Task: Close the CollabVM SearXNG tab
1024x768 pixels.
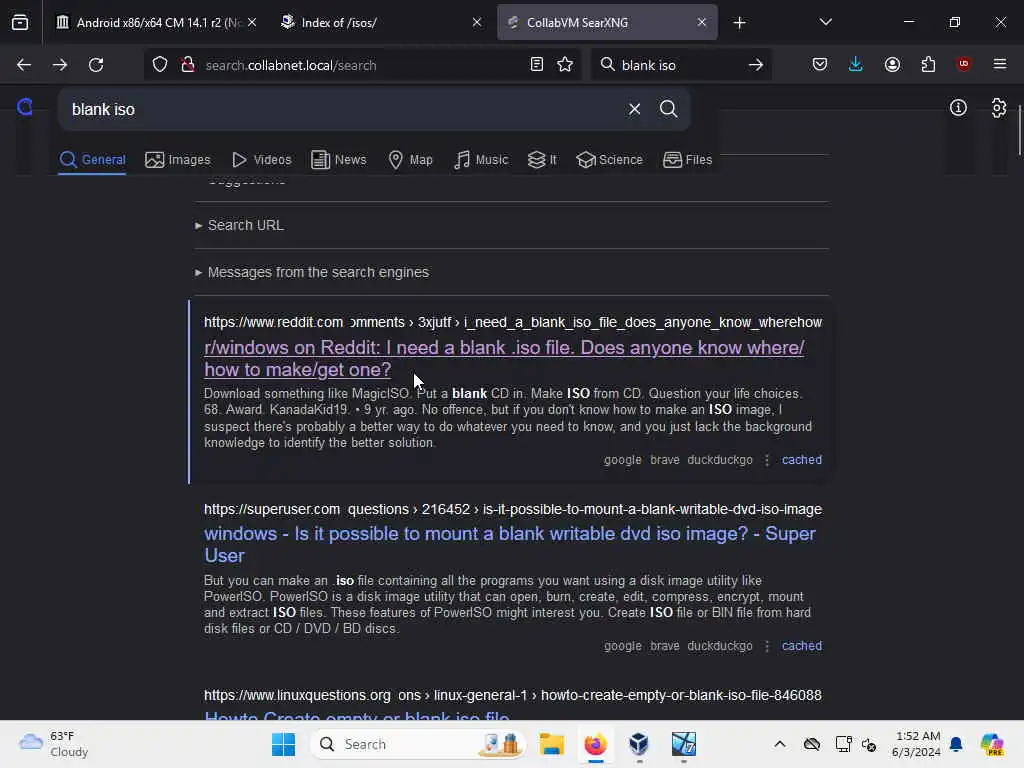Action: pyautogui.click(x=701, y=22)
